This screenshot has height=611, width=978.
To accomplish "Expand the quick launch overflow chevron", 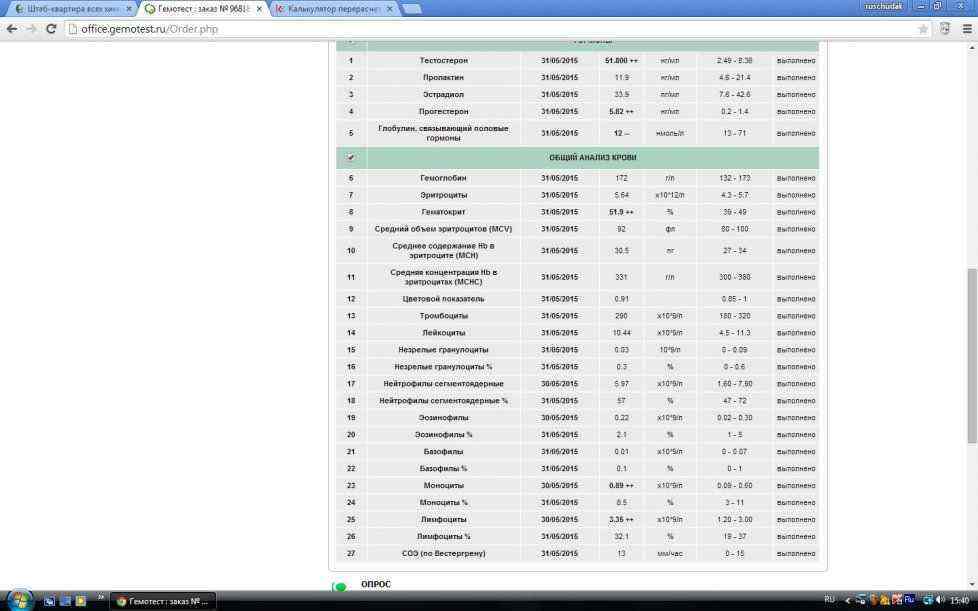I will 100,598.
